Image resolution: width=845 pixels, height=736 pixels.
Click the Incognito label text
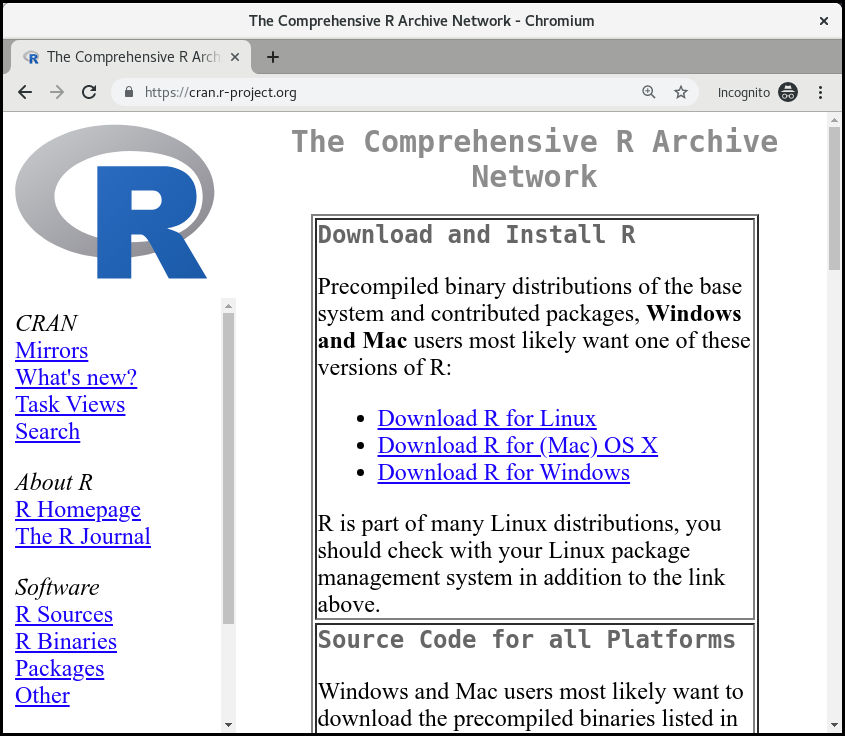click(744, 93)
